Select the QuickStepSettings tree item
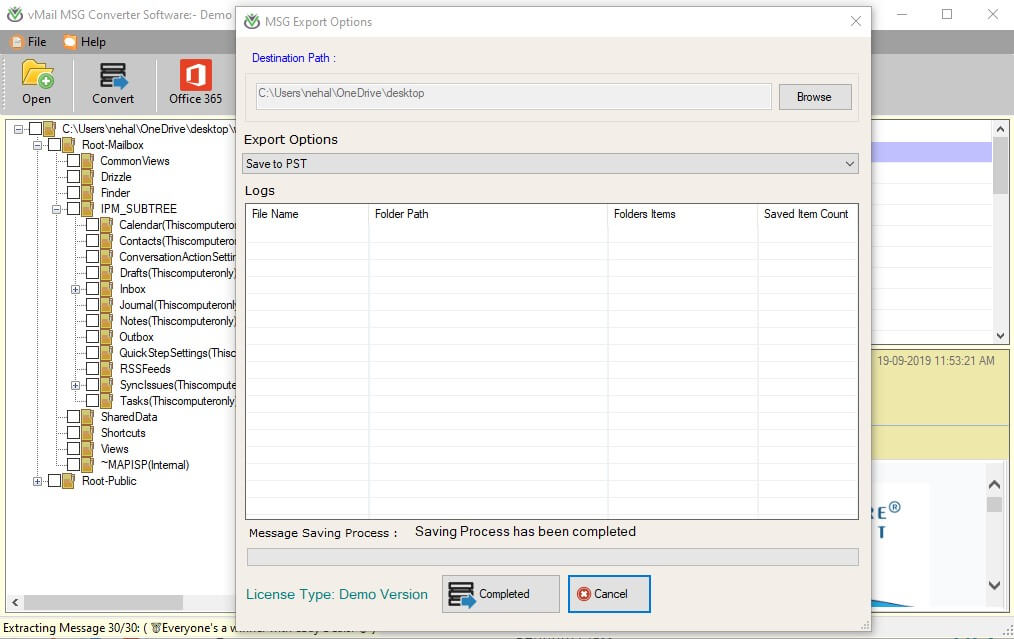 178,353
